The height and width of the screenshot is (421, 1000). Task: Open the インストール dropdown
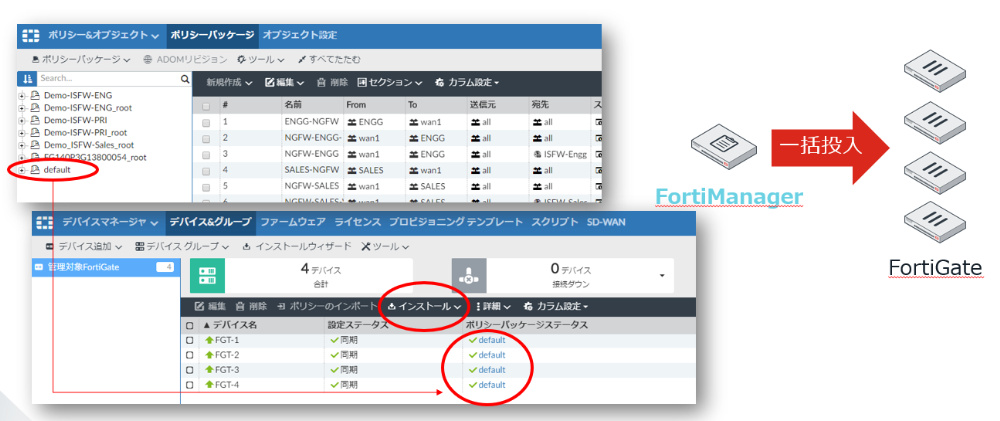pyautogui.click(x=424, y=307)
